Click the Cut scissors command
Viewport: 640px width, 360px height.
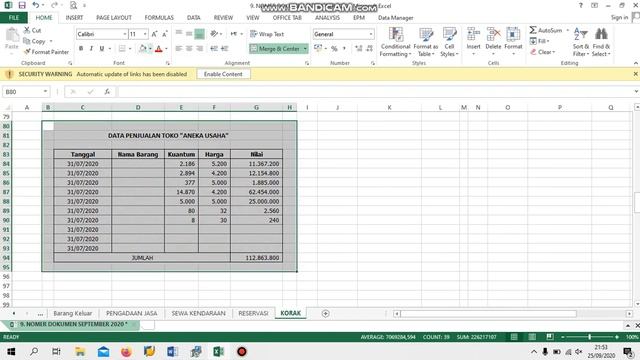32,30
